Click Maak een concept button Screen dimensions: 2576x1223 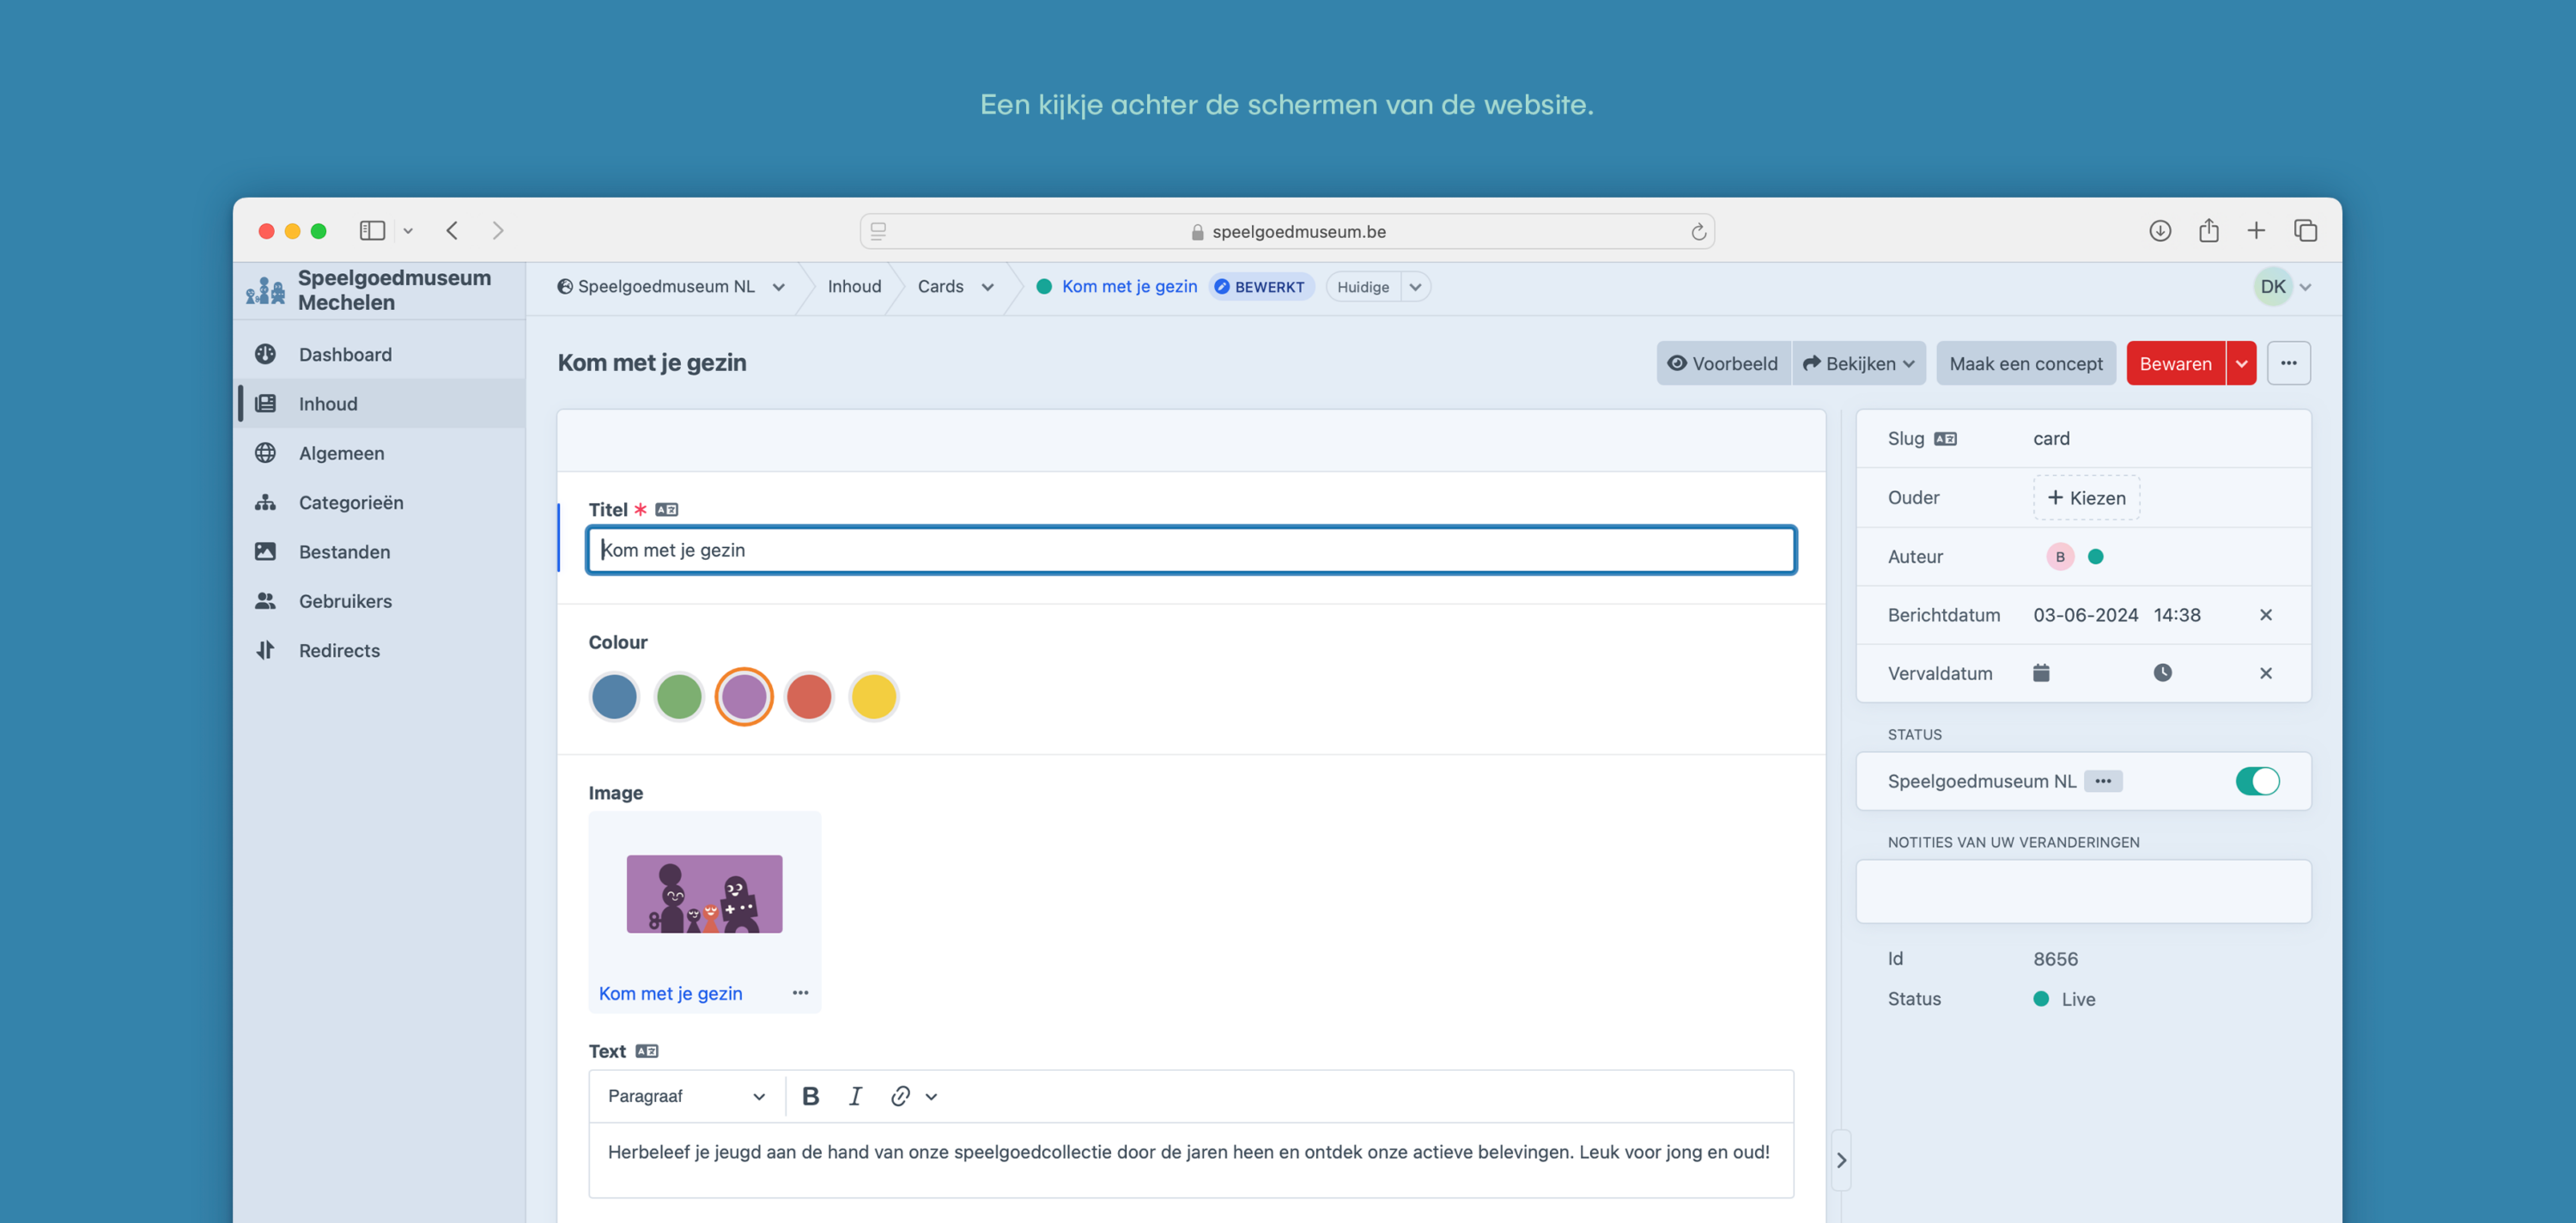tap(2026, 363)
